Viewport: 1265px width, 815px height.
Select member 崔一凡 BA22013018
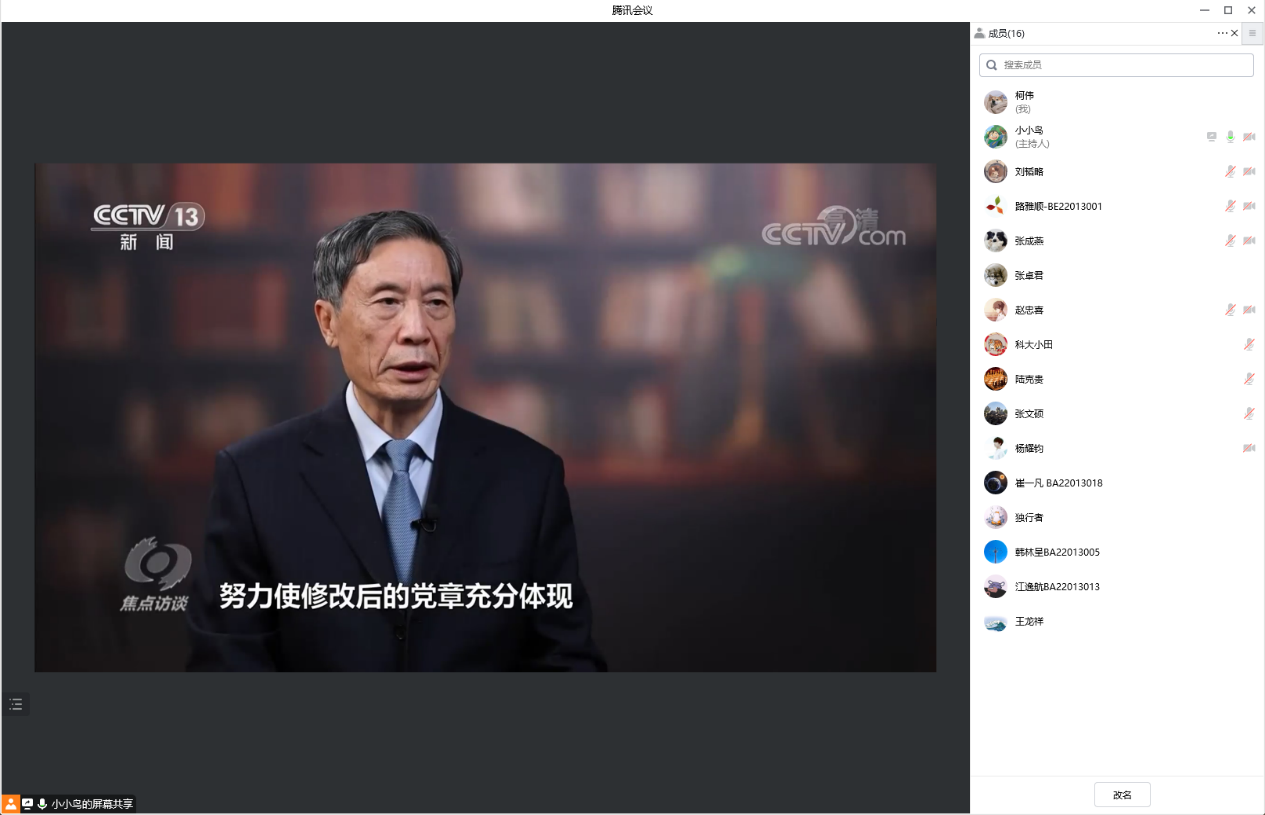point(1058,483)
